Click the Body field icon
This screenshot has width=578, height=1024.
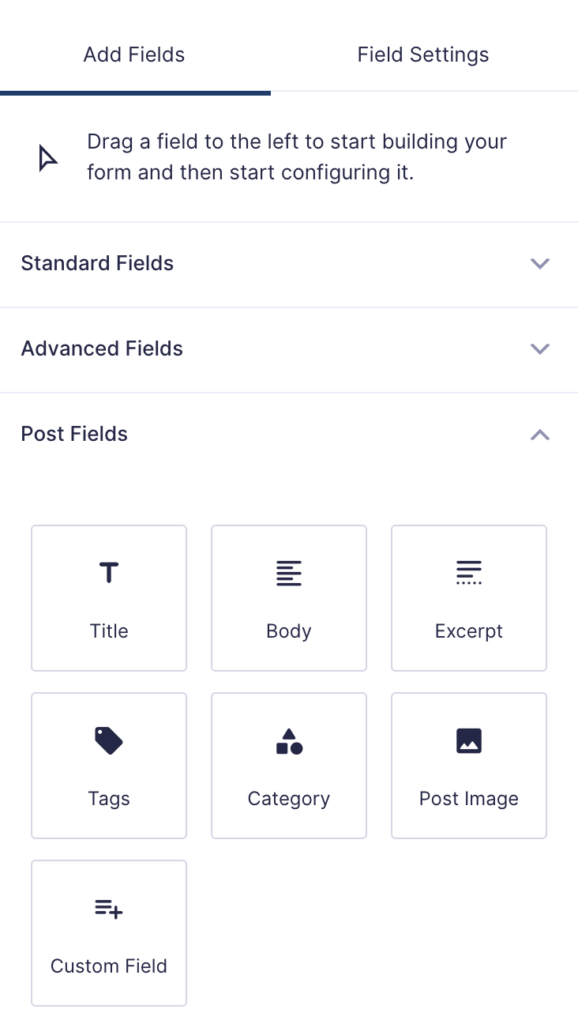288,572
